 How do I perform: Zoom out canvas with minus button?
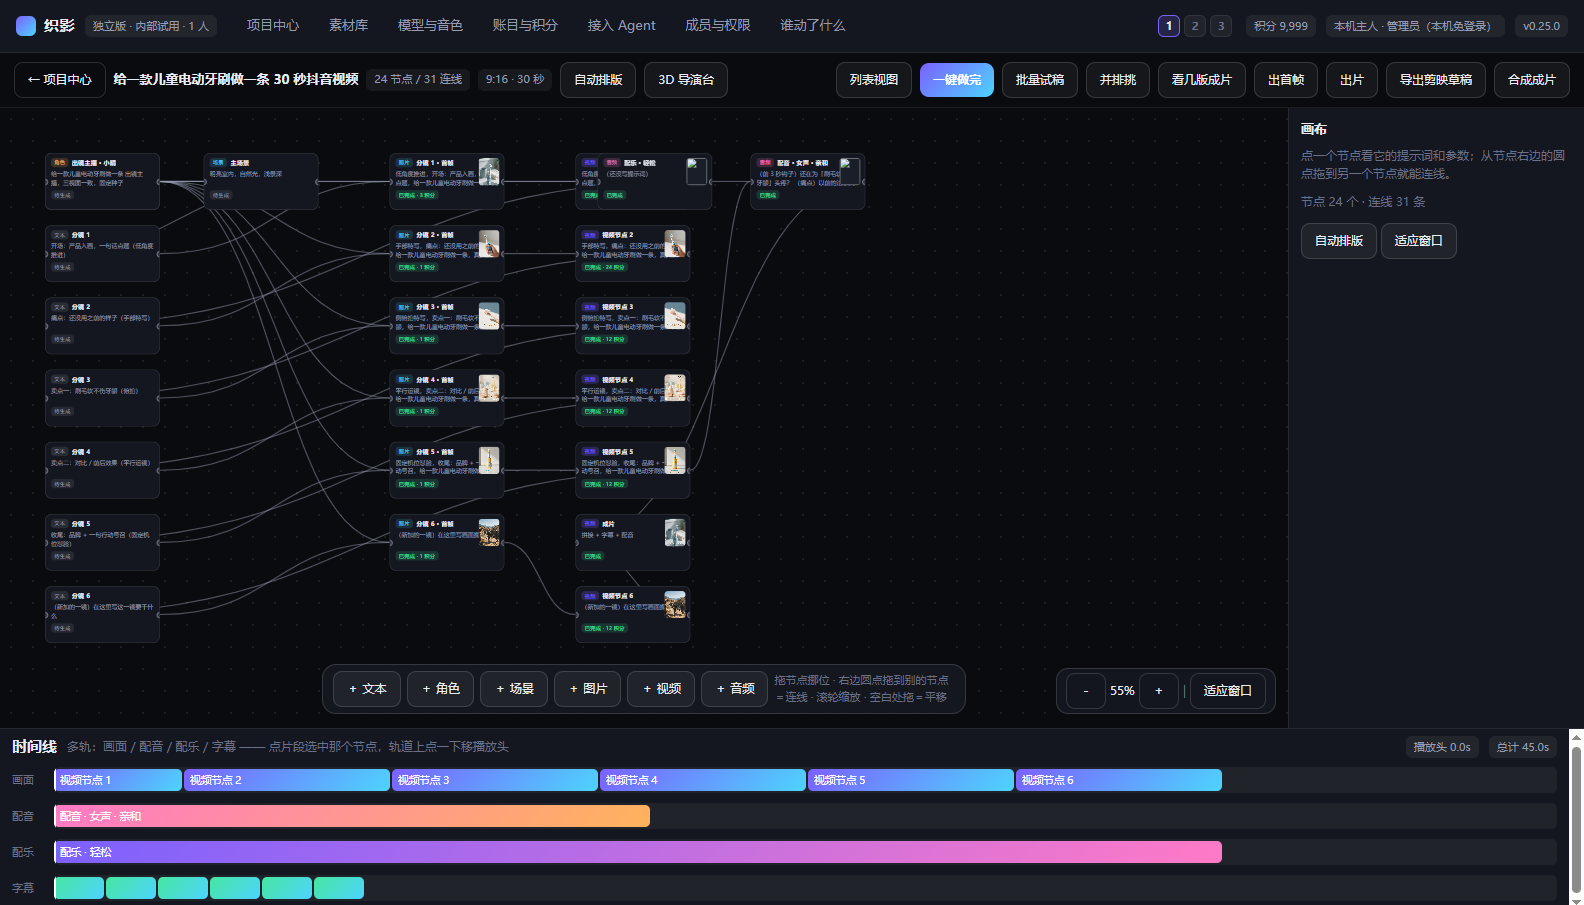[x=1086, y=691]
